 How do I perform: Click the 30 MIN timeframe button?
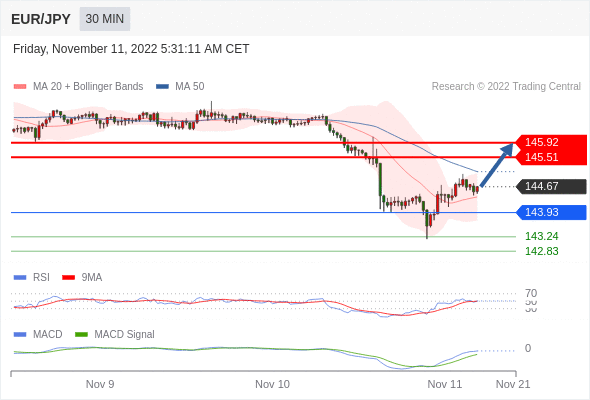pyautogui.click(x=105, y=19)
